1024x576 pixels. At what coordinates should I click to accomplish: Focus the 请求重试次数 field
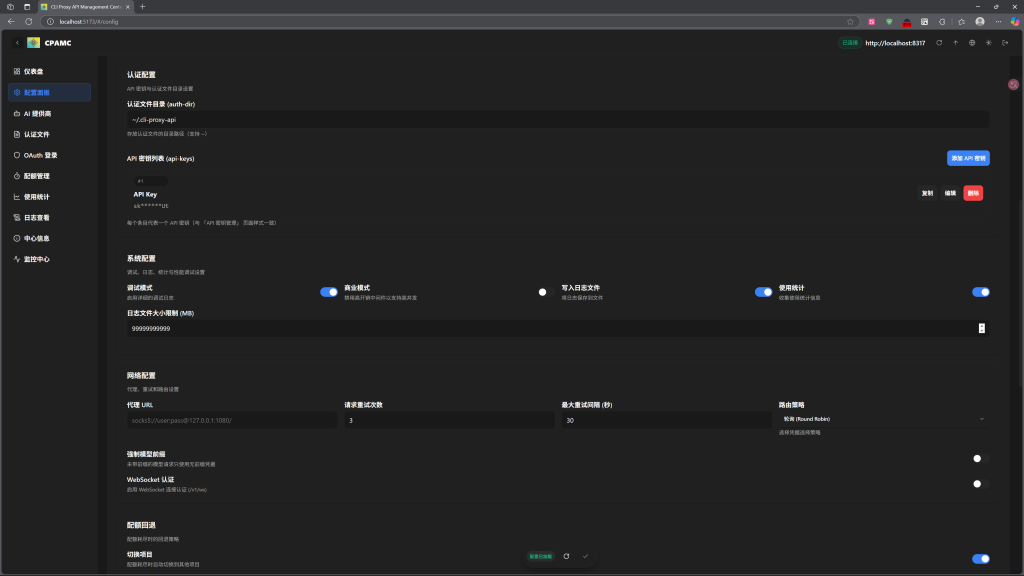tap(449, 420)
